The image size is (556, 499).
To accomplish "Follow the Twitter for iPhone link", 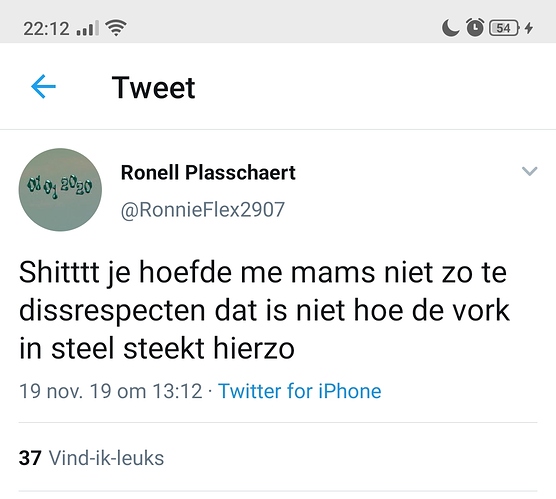I will [x=300, y=391].
